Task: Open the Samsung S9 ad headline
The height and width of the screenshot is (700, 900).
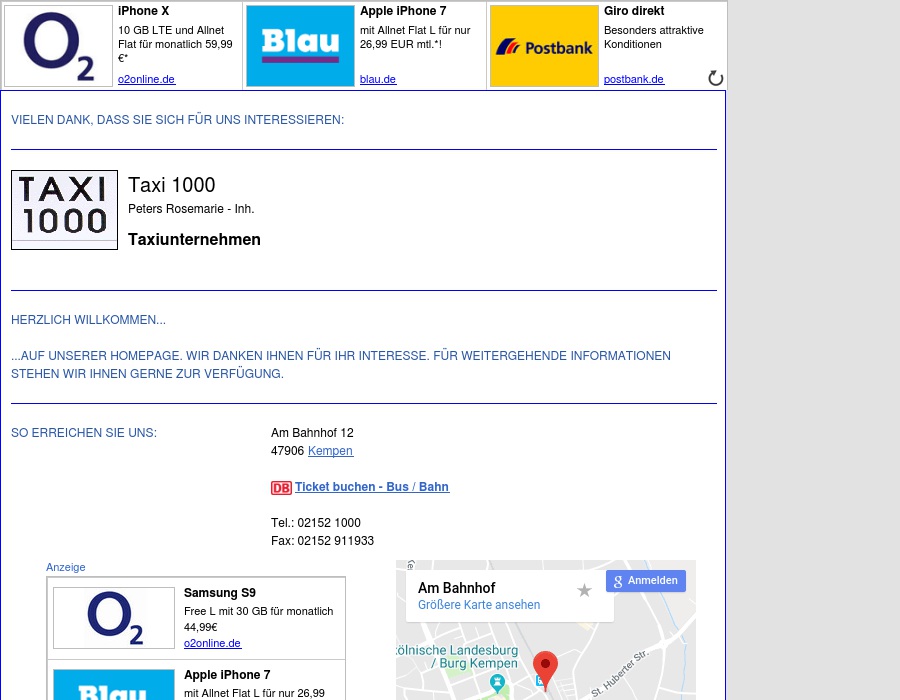Action: point(219,593)
